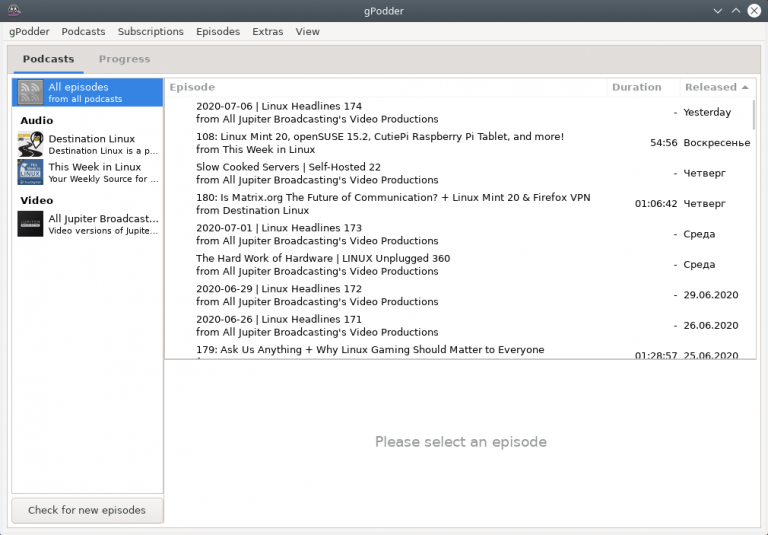Sort by the Released column header
Image resolution: width=768 pixels, height=535 pixels.
coord(718,87)
